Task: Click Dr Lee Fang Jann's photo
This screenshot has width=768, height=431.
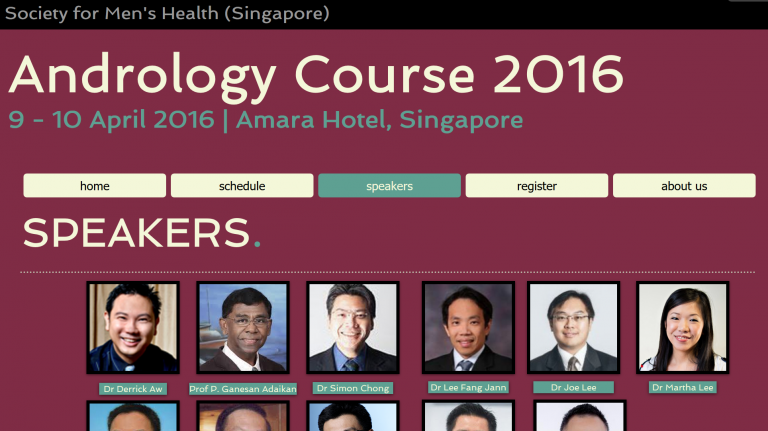Action: click(468, 327)
